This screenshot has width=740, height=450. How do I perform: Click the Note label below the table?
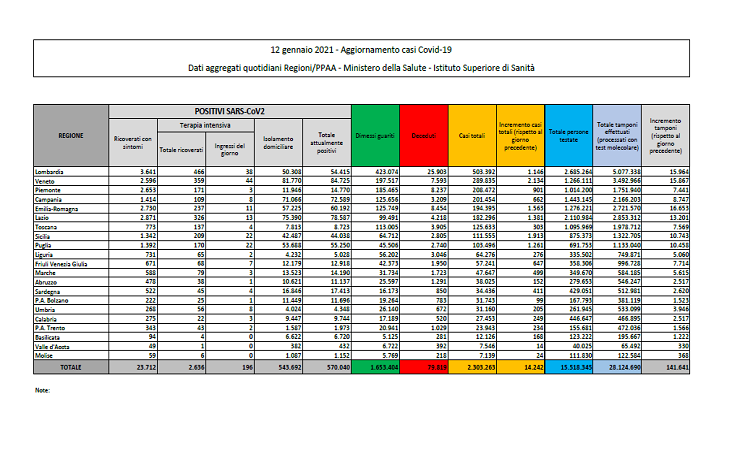pos(42,389)
